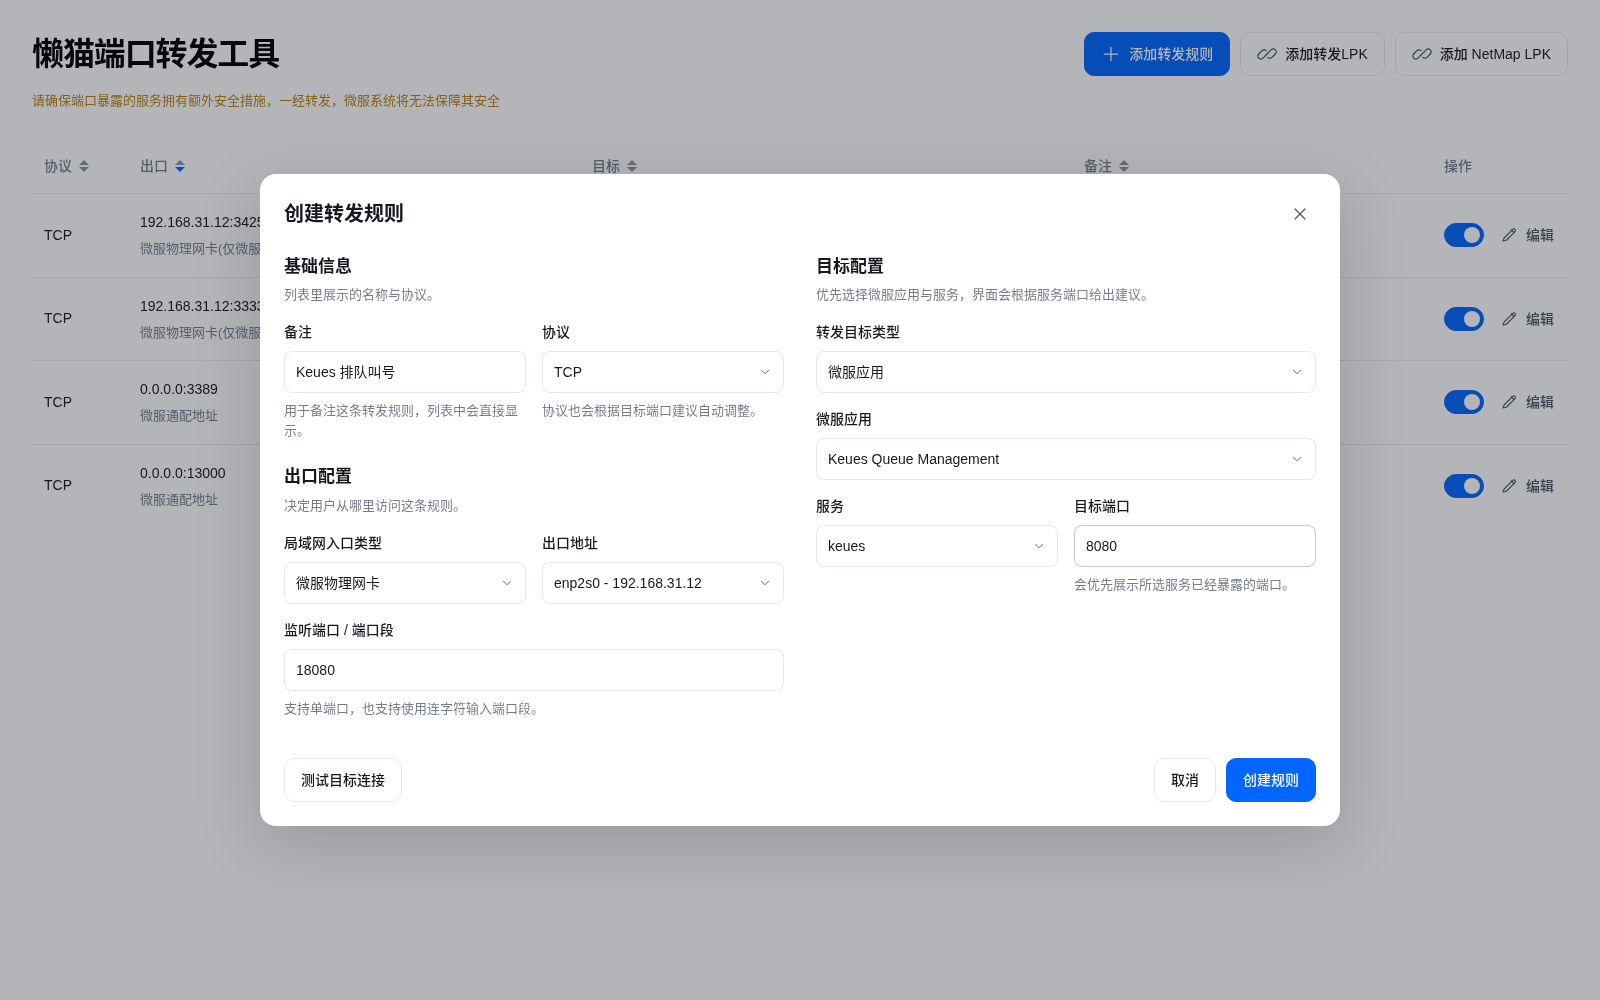Toggle off the 192.168.31.12:3333 rule switch
This screenshot has width=1600, height=1000.
click(1464, 319)
